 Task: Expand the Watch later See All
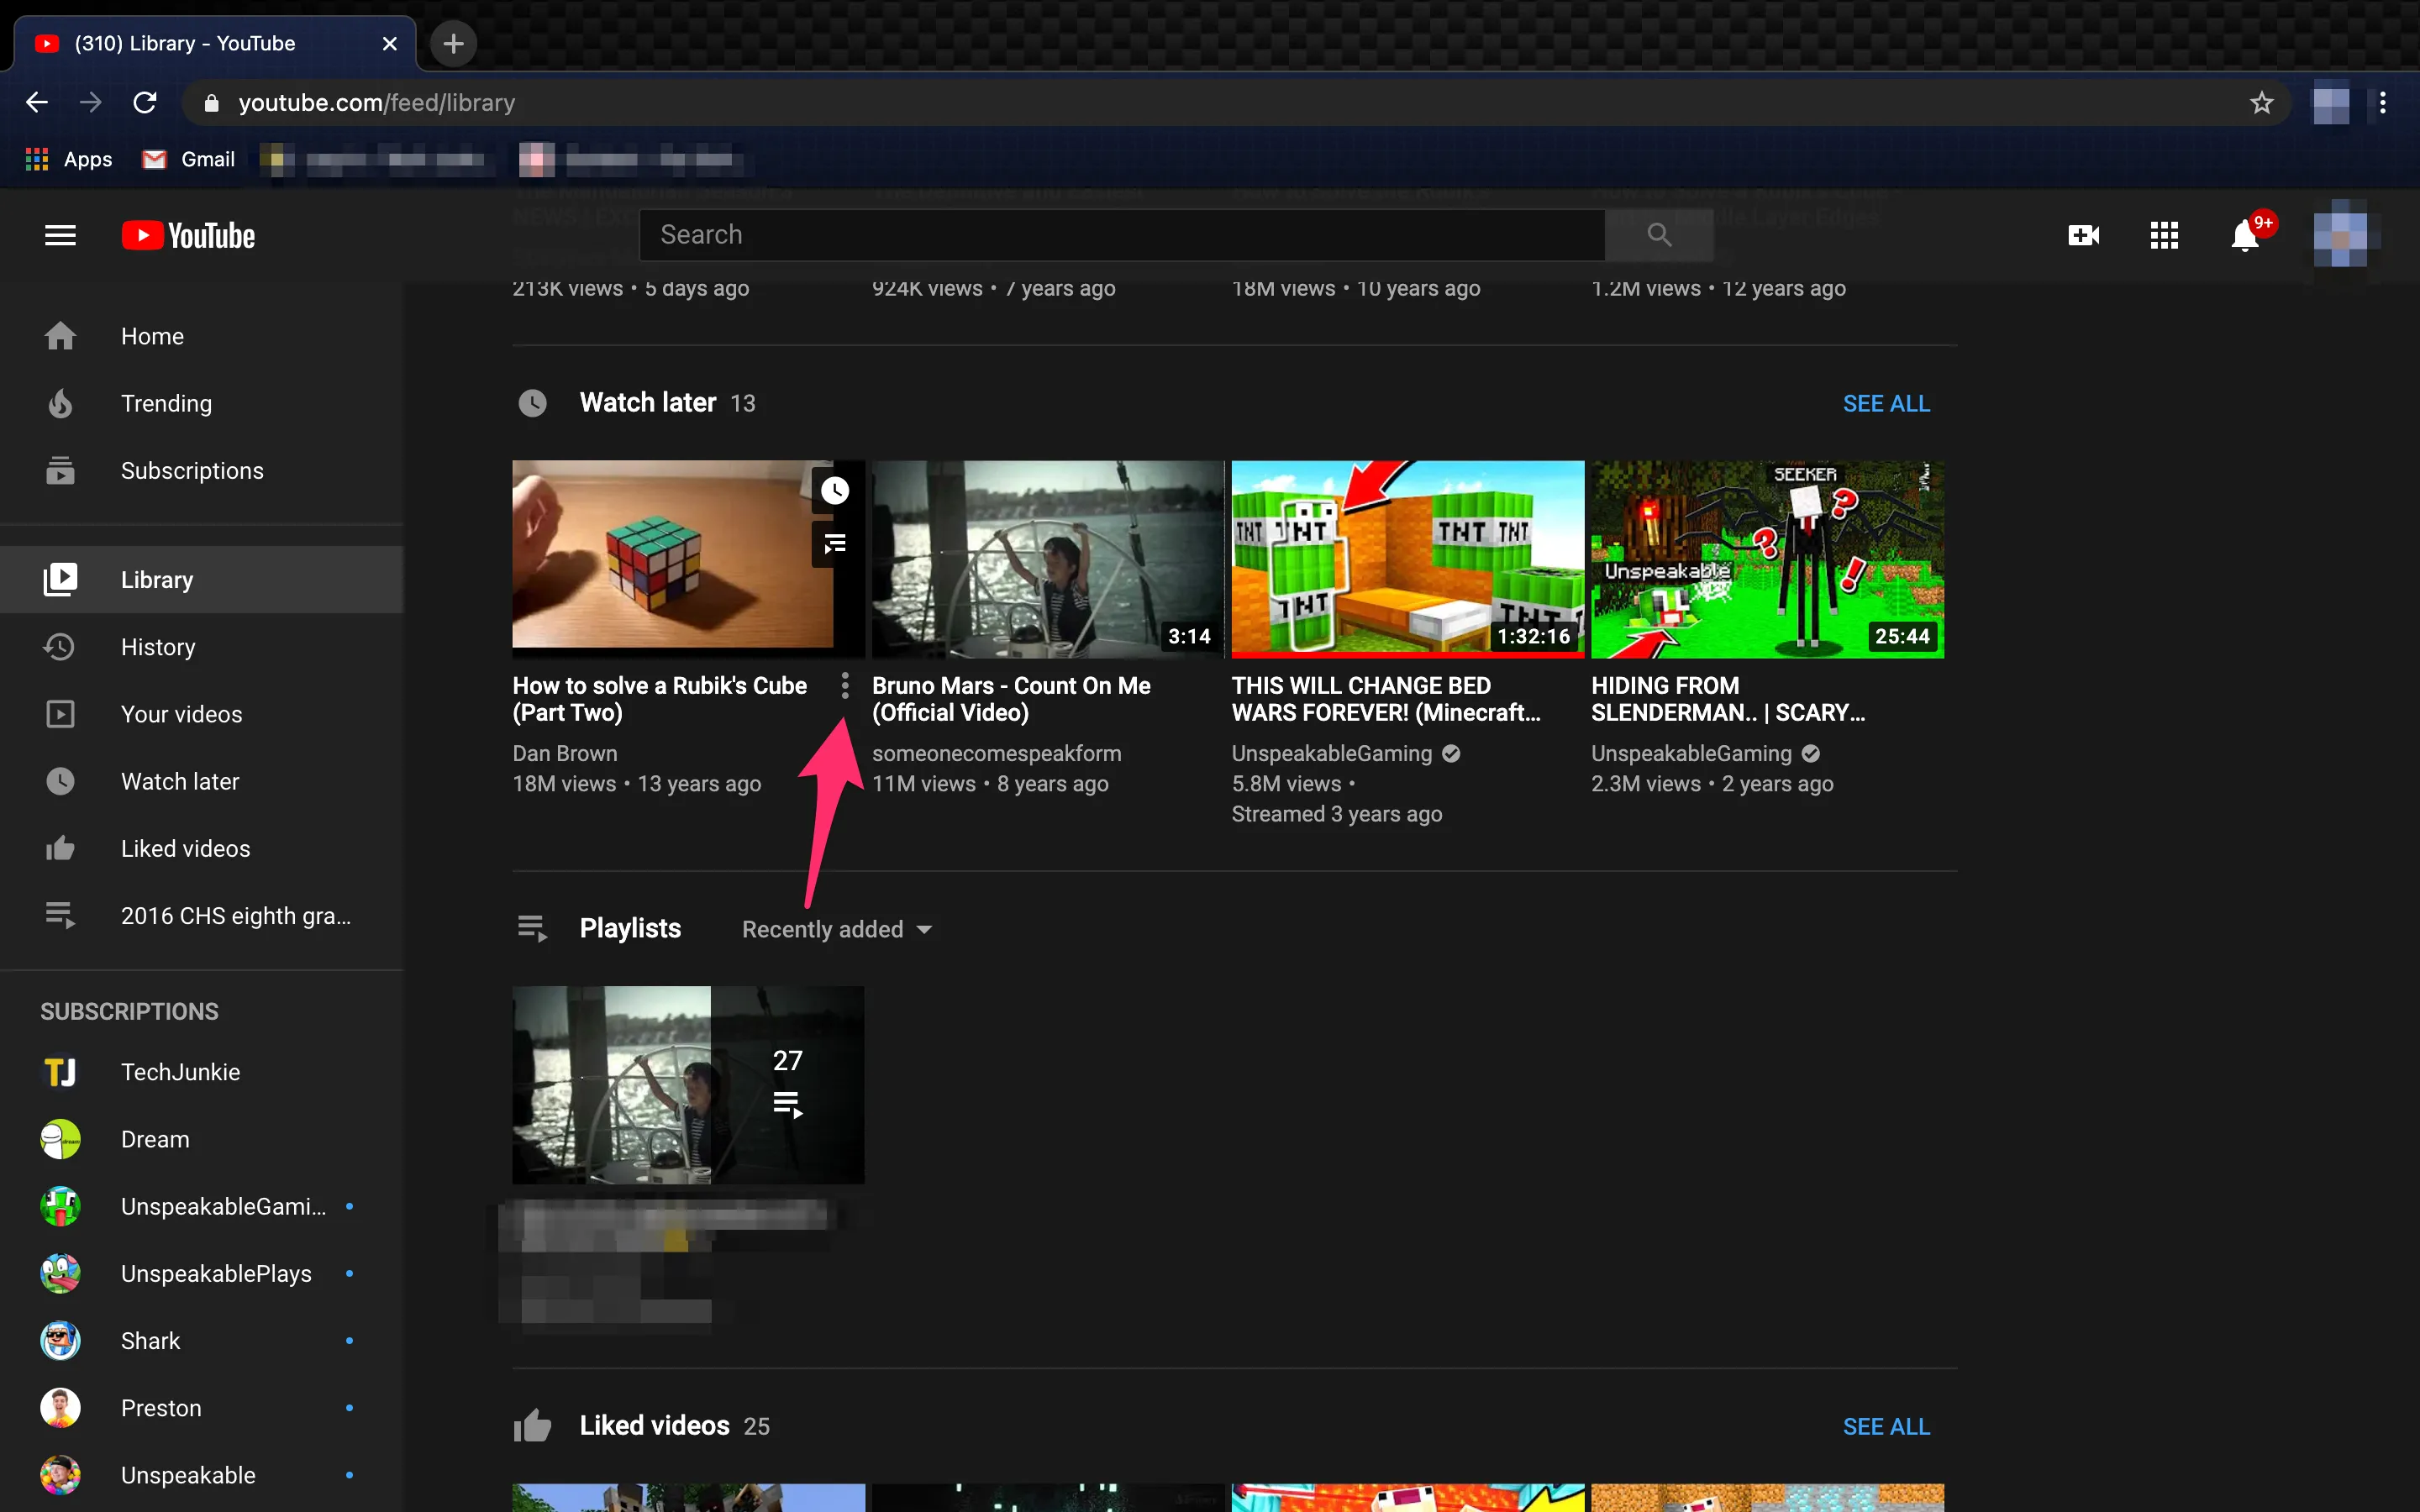(1887, 404)
